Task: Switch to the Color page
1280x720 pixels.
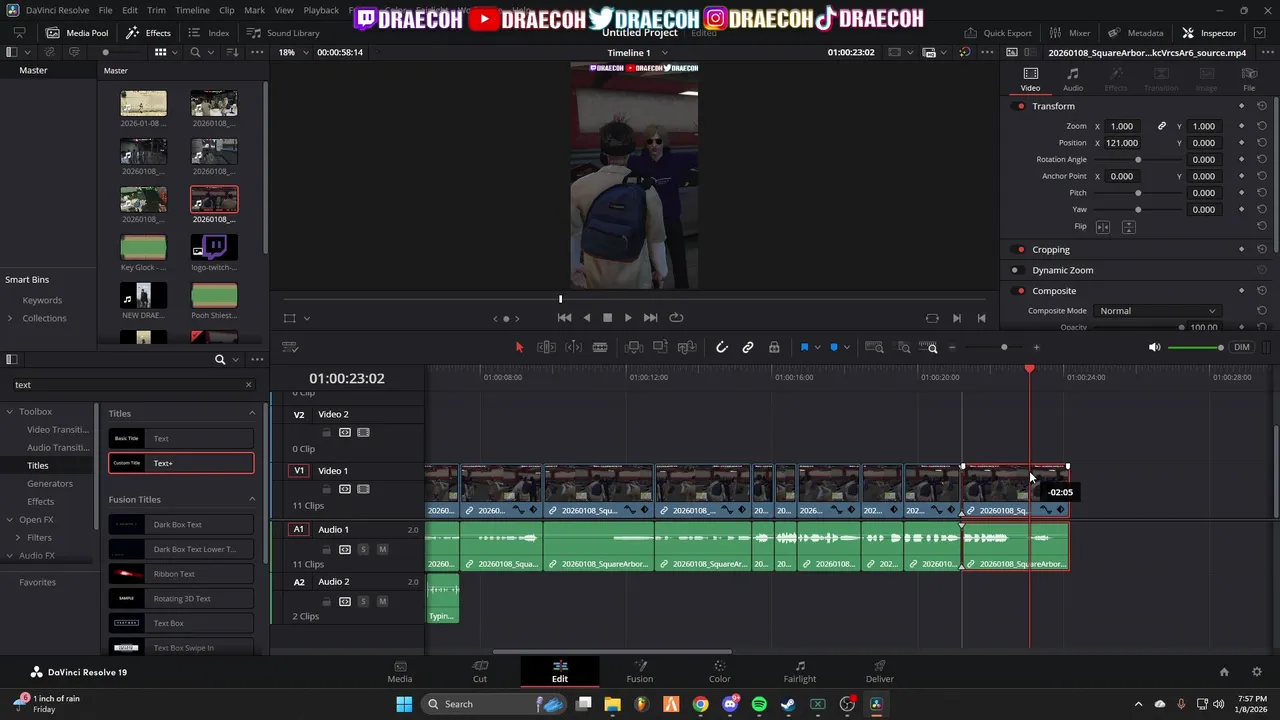Action: pyautogui.click(x=720, y=671)
